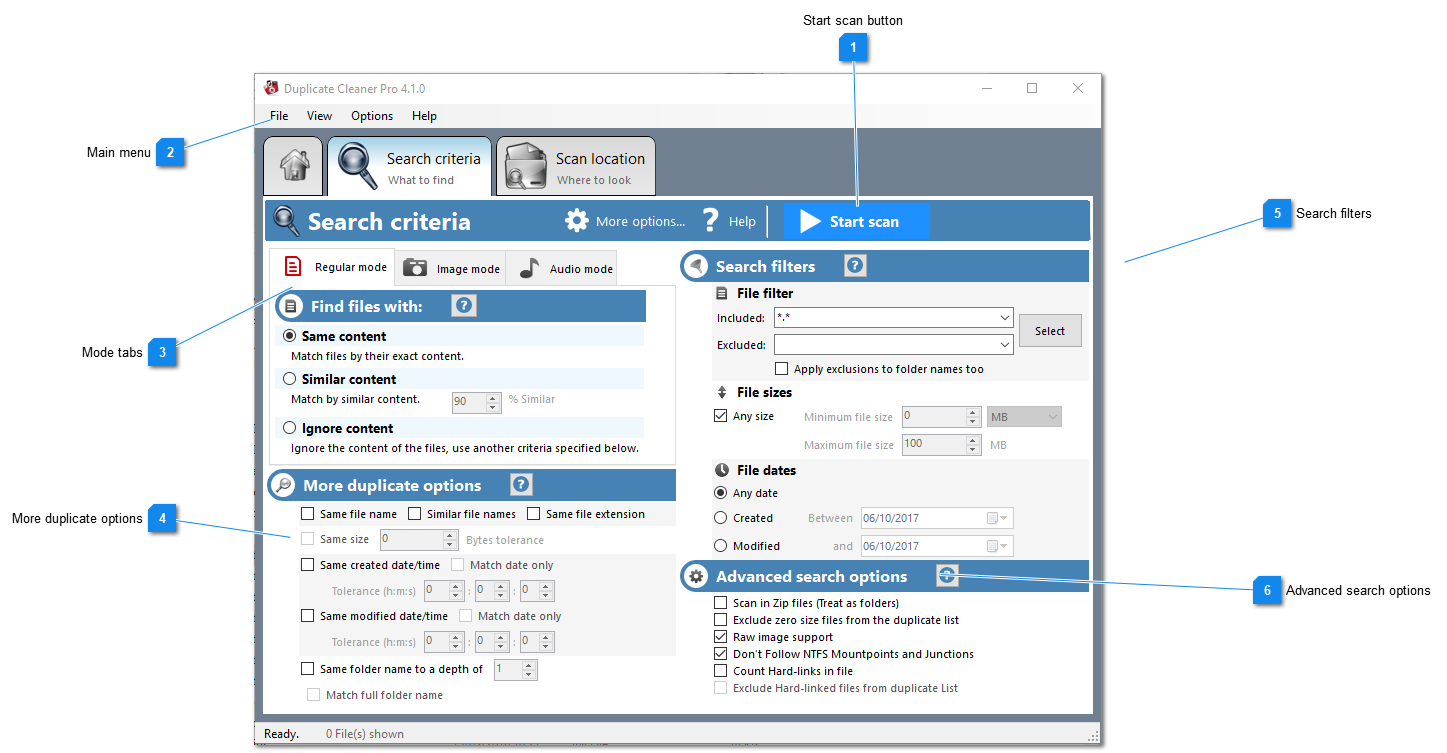This screenshot has height=753, width=1447.
Task: Select the Similar content radio button
Action: tap(290, 379)
